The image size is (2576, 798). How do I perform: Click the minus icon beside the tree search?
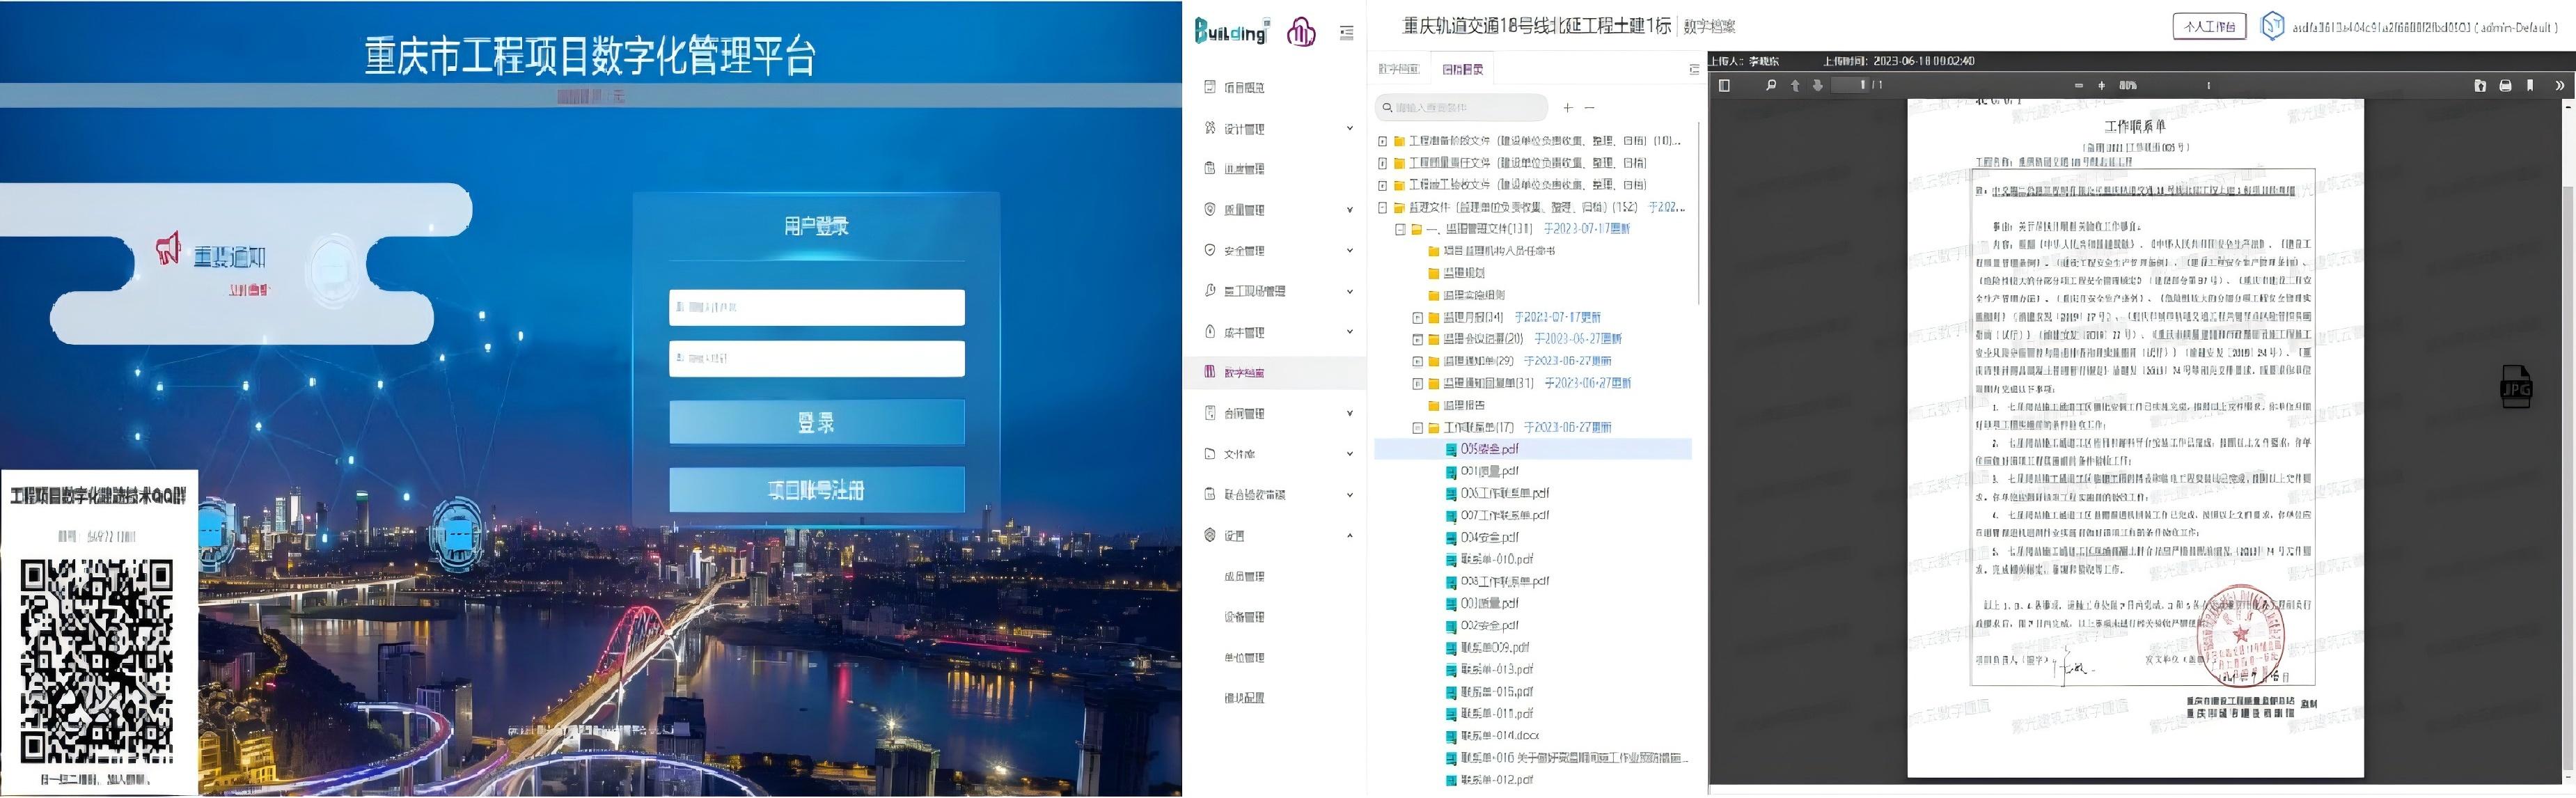(x=1589, y=108)
